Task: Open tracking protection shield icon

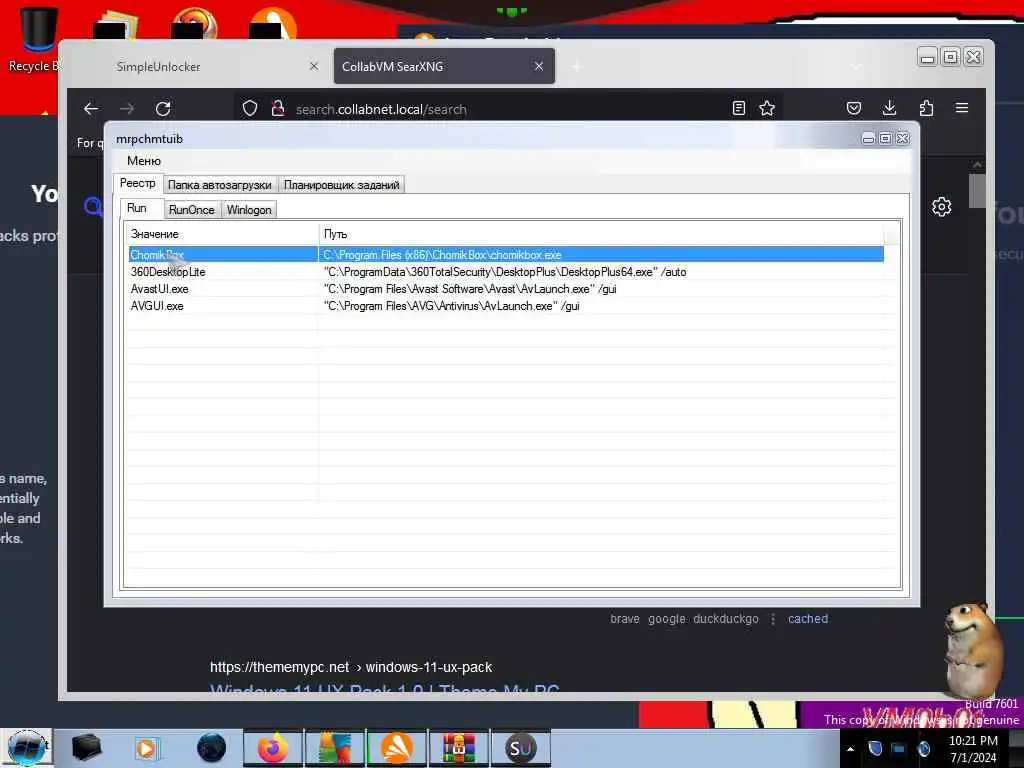Action: click(x=249, y=108)
